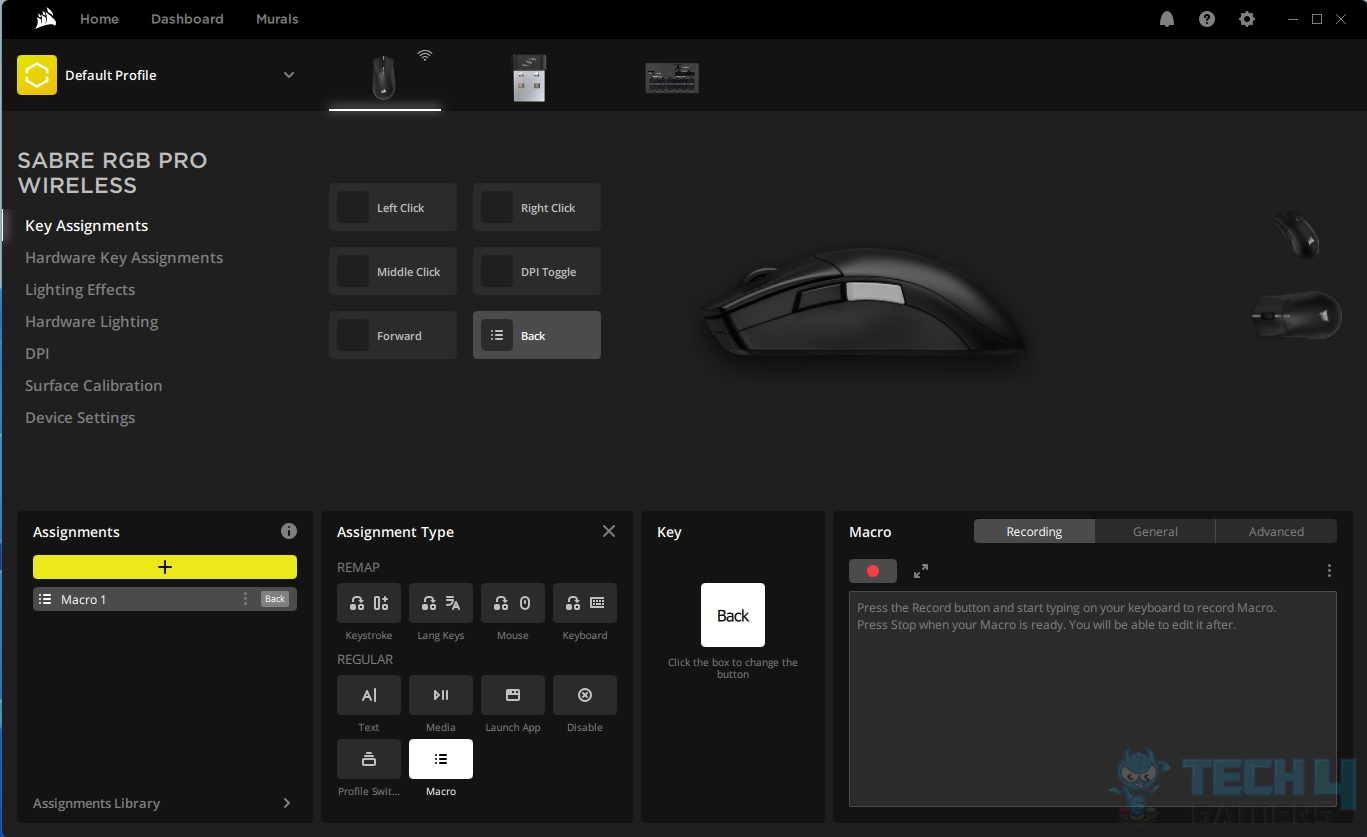Expand the Default Profile dropdown

[289, 75]
